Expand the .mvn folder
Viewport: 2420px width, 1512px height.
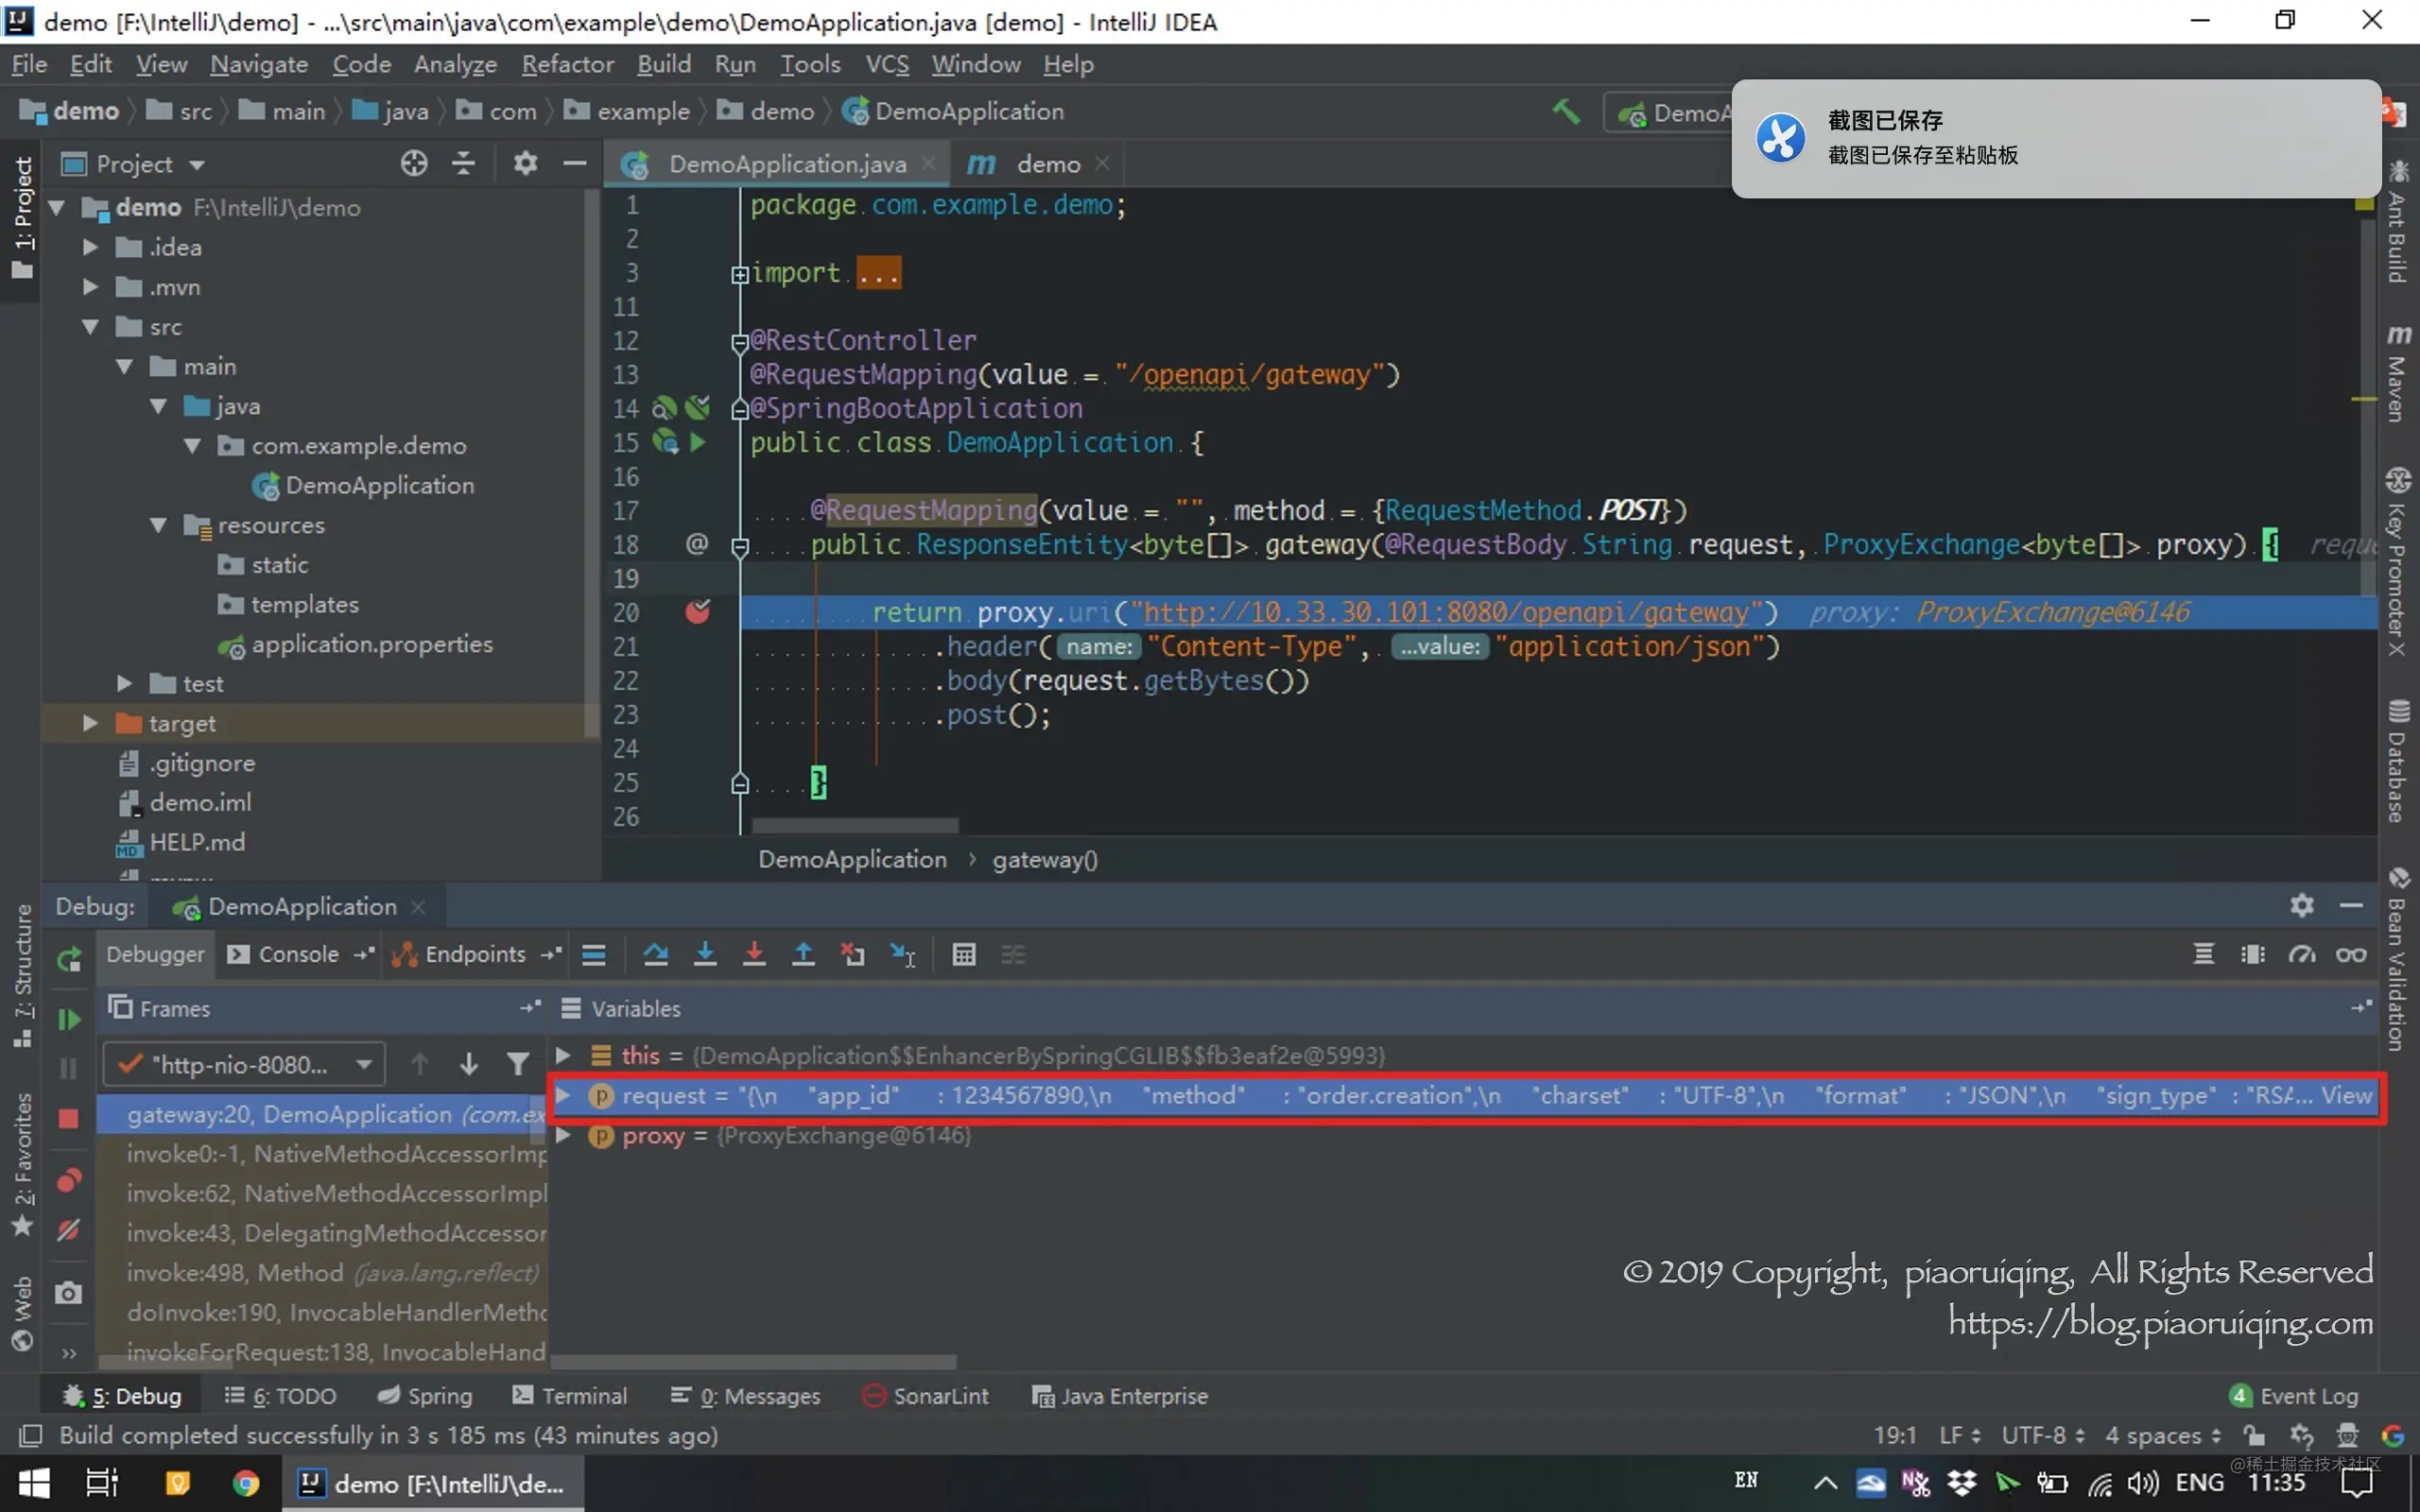tap(90, 287)
